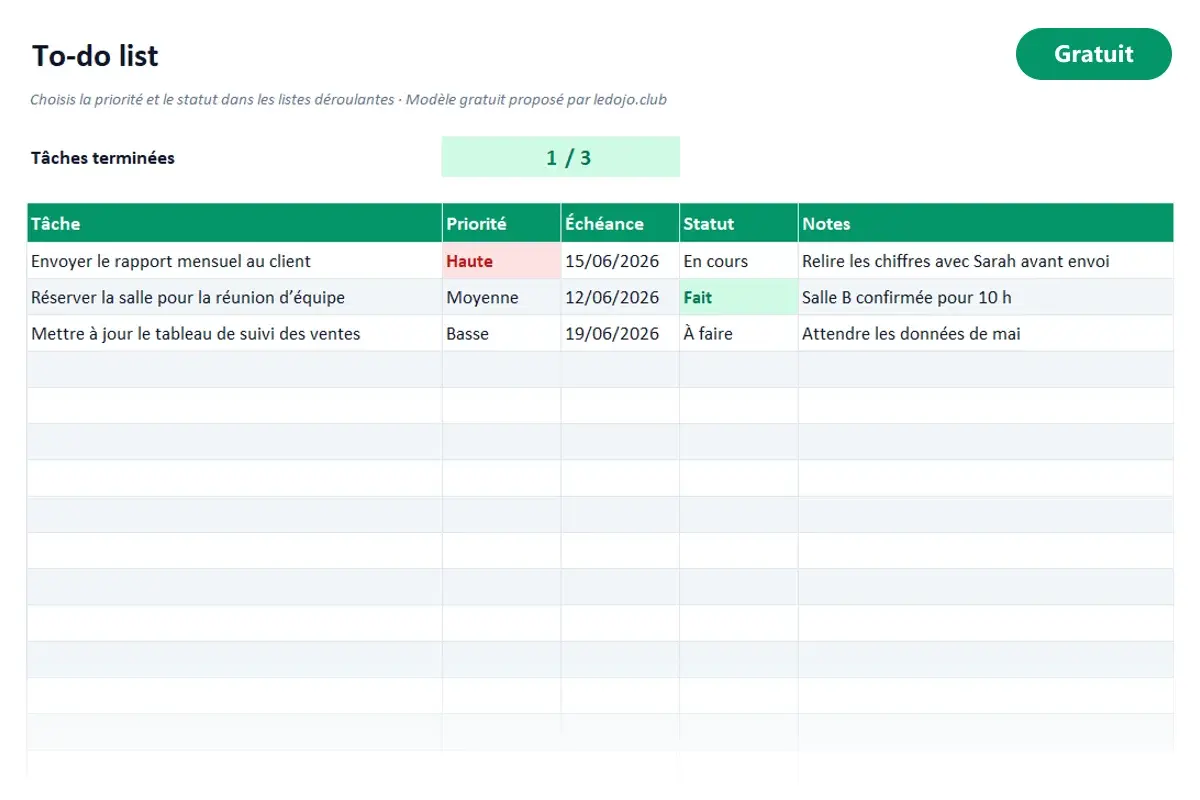Select note Relire les chiffres avec Sarah

point(986,261)
